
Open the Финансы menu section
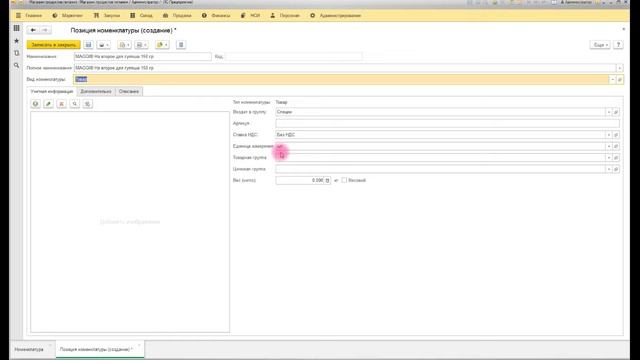(x=216, y=16)
